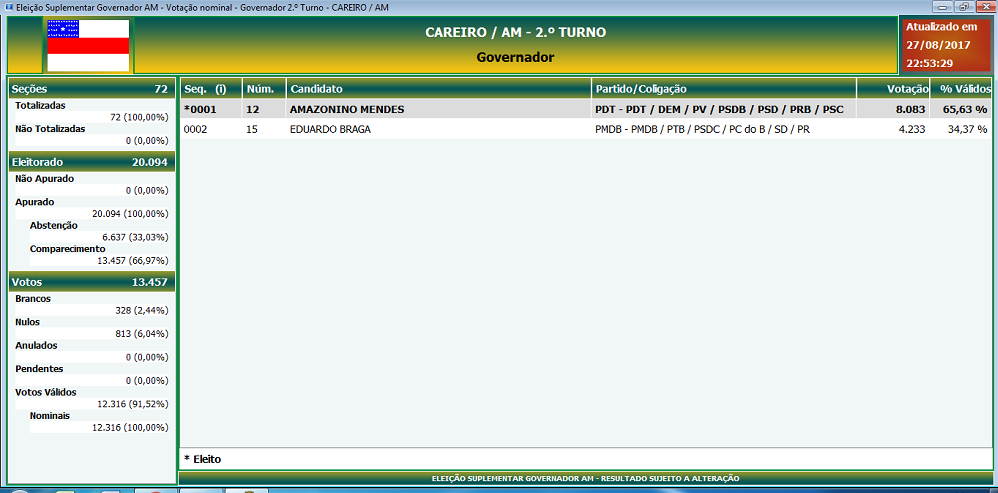The width and height of the screenshot is (998, 493).
Task: Click the Núm. column header
Action: (x=263, y=89)
